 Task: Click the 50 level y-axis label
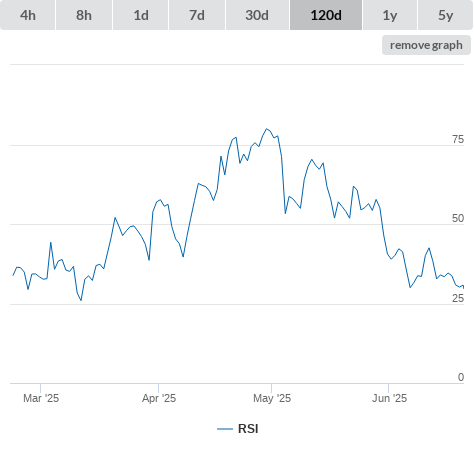[x=458, y=218]
